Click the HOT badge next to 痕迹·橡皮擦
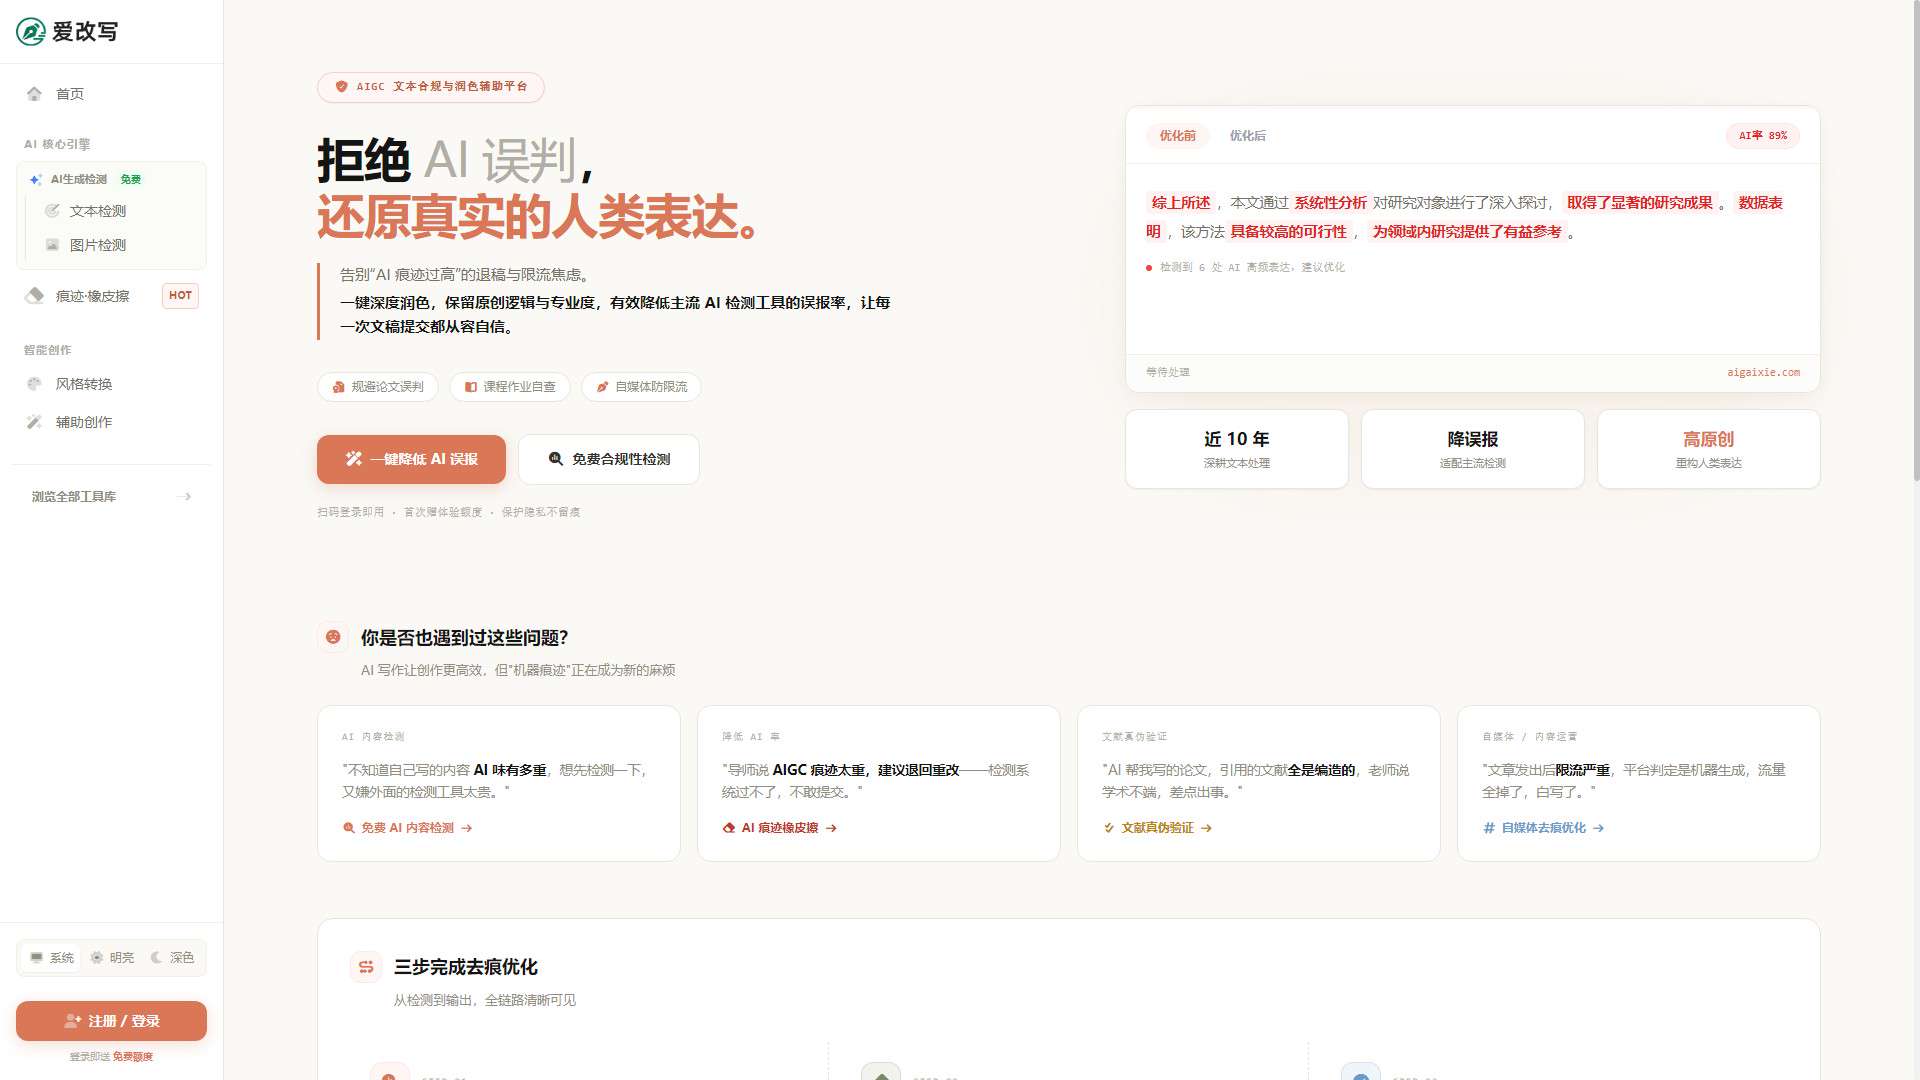The height and width of the screenshot is (1080, 1920). (180, 296)
